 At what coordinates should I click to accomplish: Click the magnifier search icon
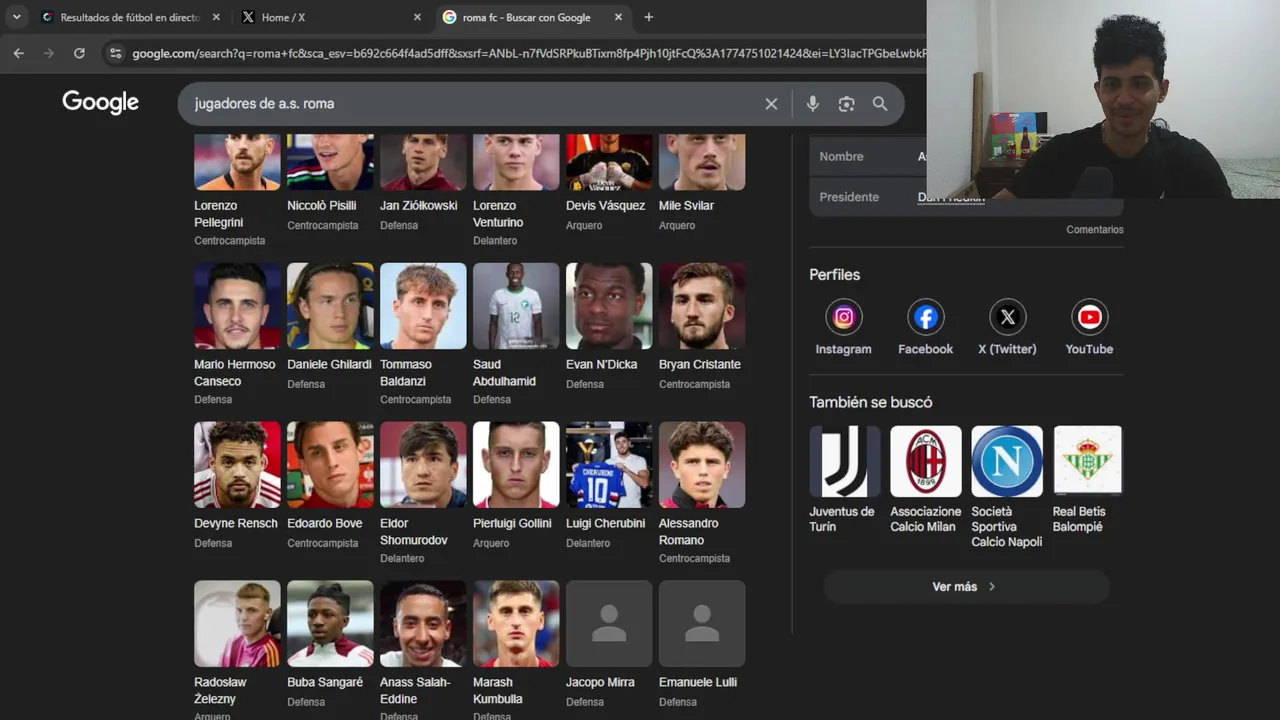pyautogui.click(x=880, y=104)
